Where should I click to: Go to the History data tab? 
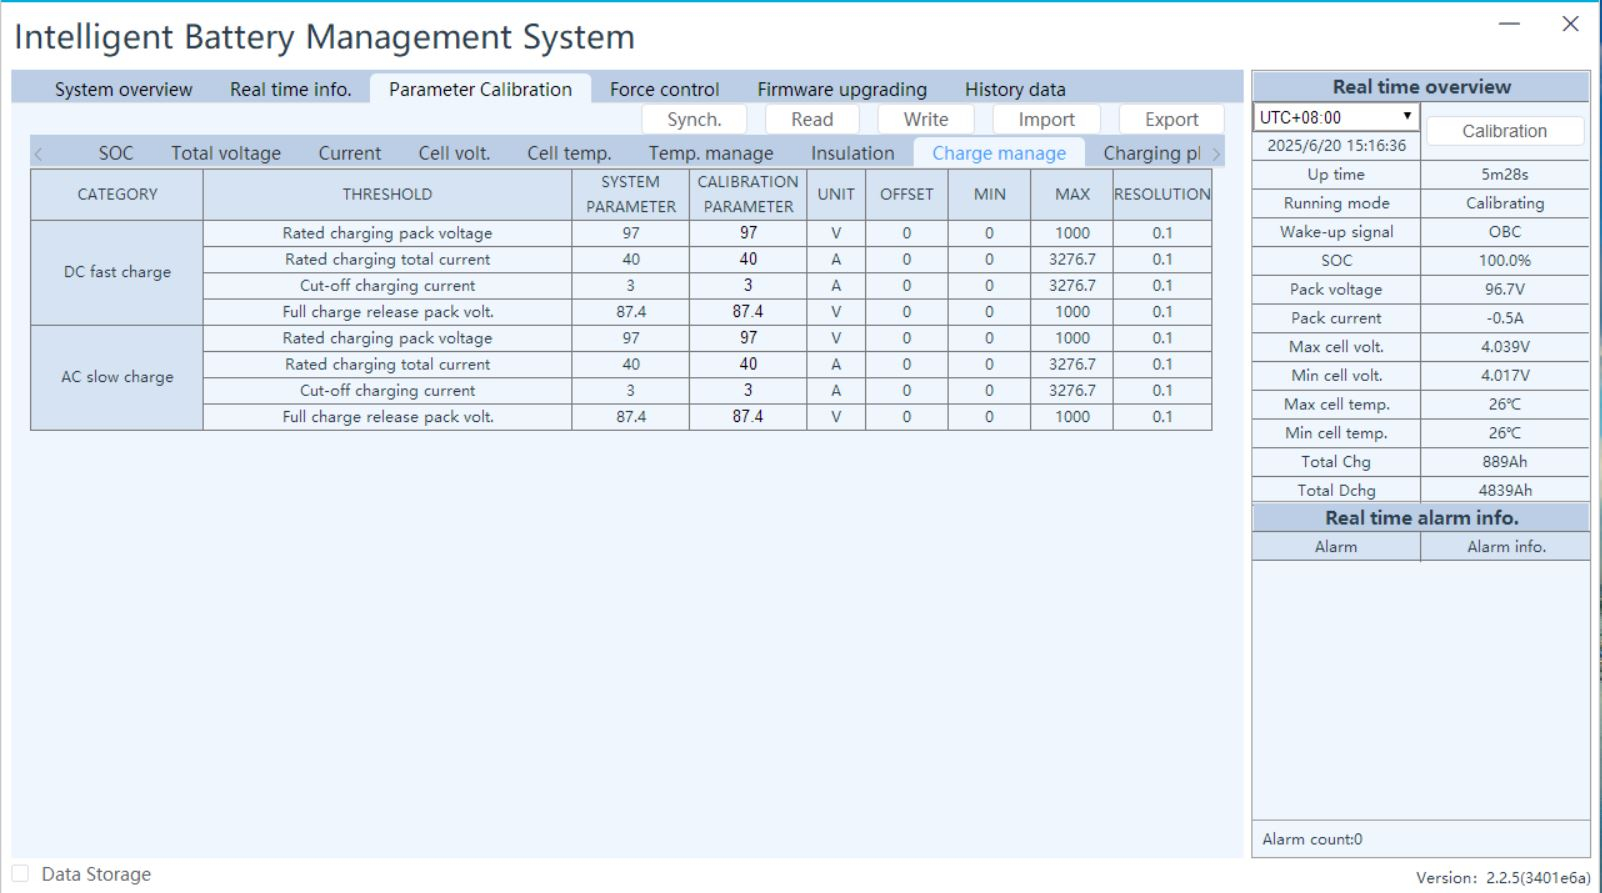coord(1014,89)
